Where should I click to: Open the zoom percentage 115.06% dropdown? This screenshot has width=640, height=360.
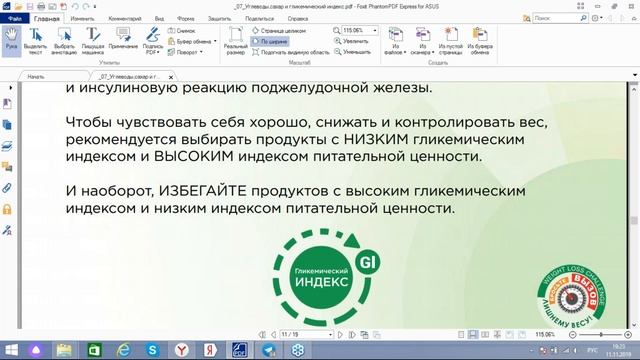(375, 31)
